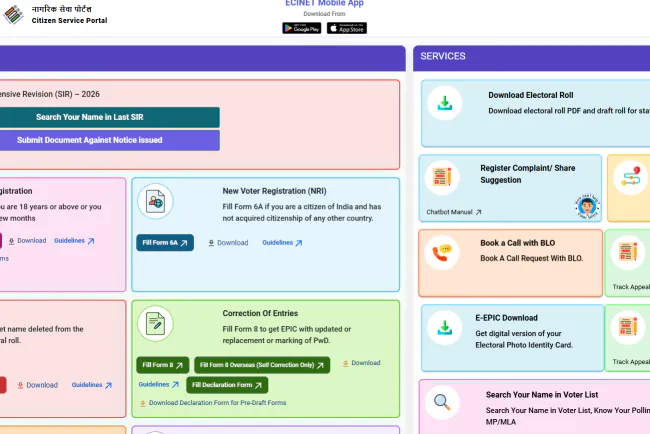Click the Fill Declaration Form button

point(227,385)
